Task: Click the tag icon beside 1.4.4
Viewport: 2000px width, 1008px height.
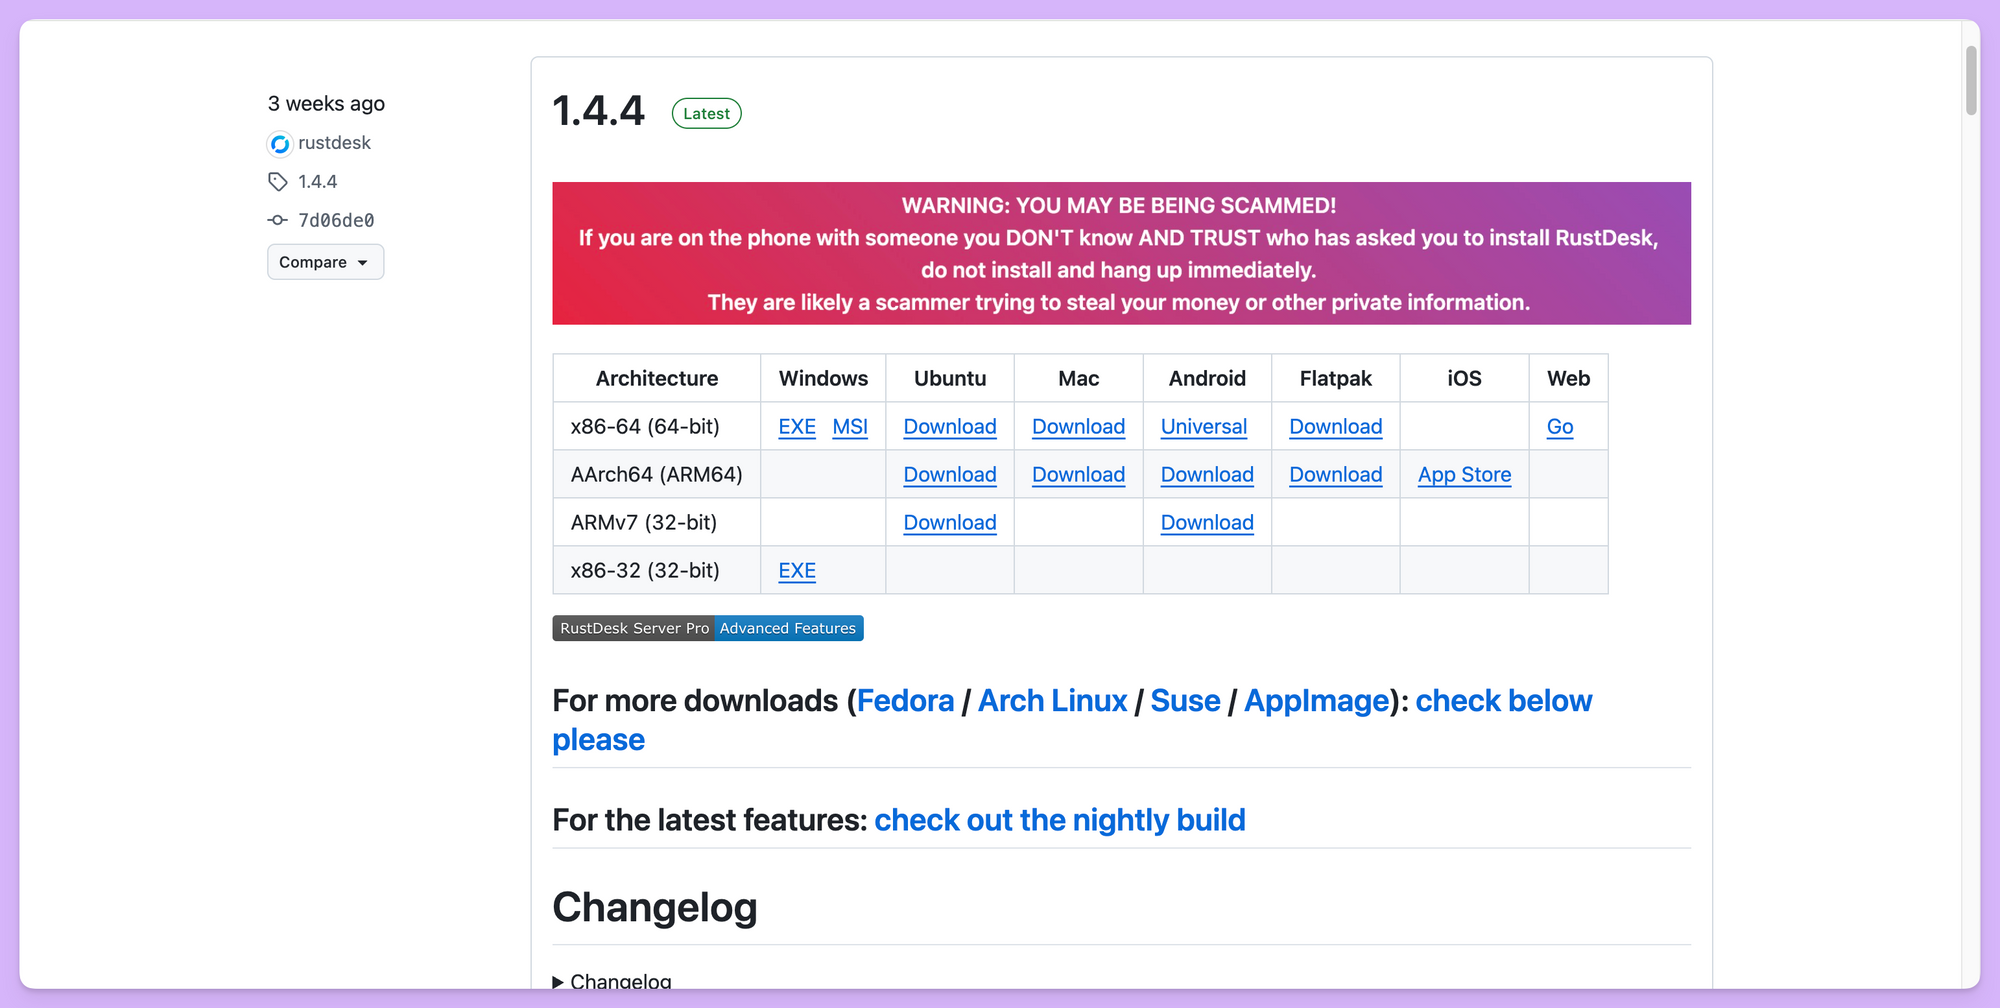Action: pyautogui.click(x=278, y=182)
